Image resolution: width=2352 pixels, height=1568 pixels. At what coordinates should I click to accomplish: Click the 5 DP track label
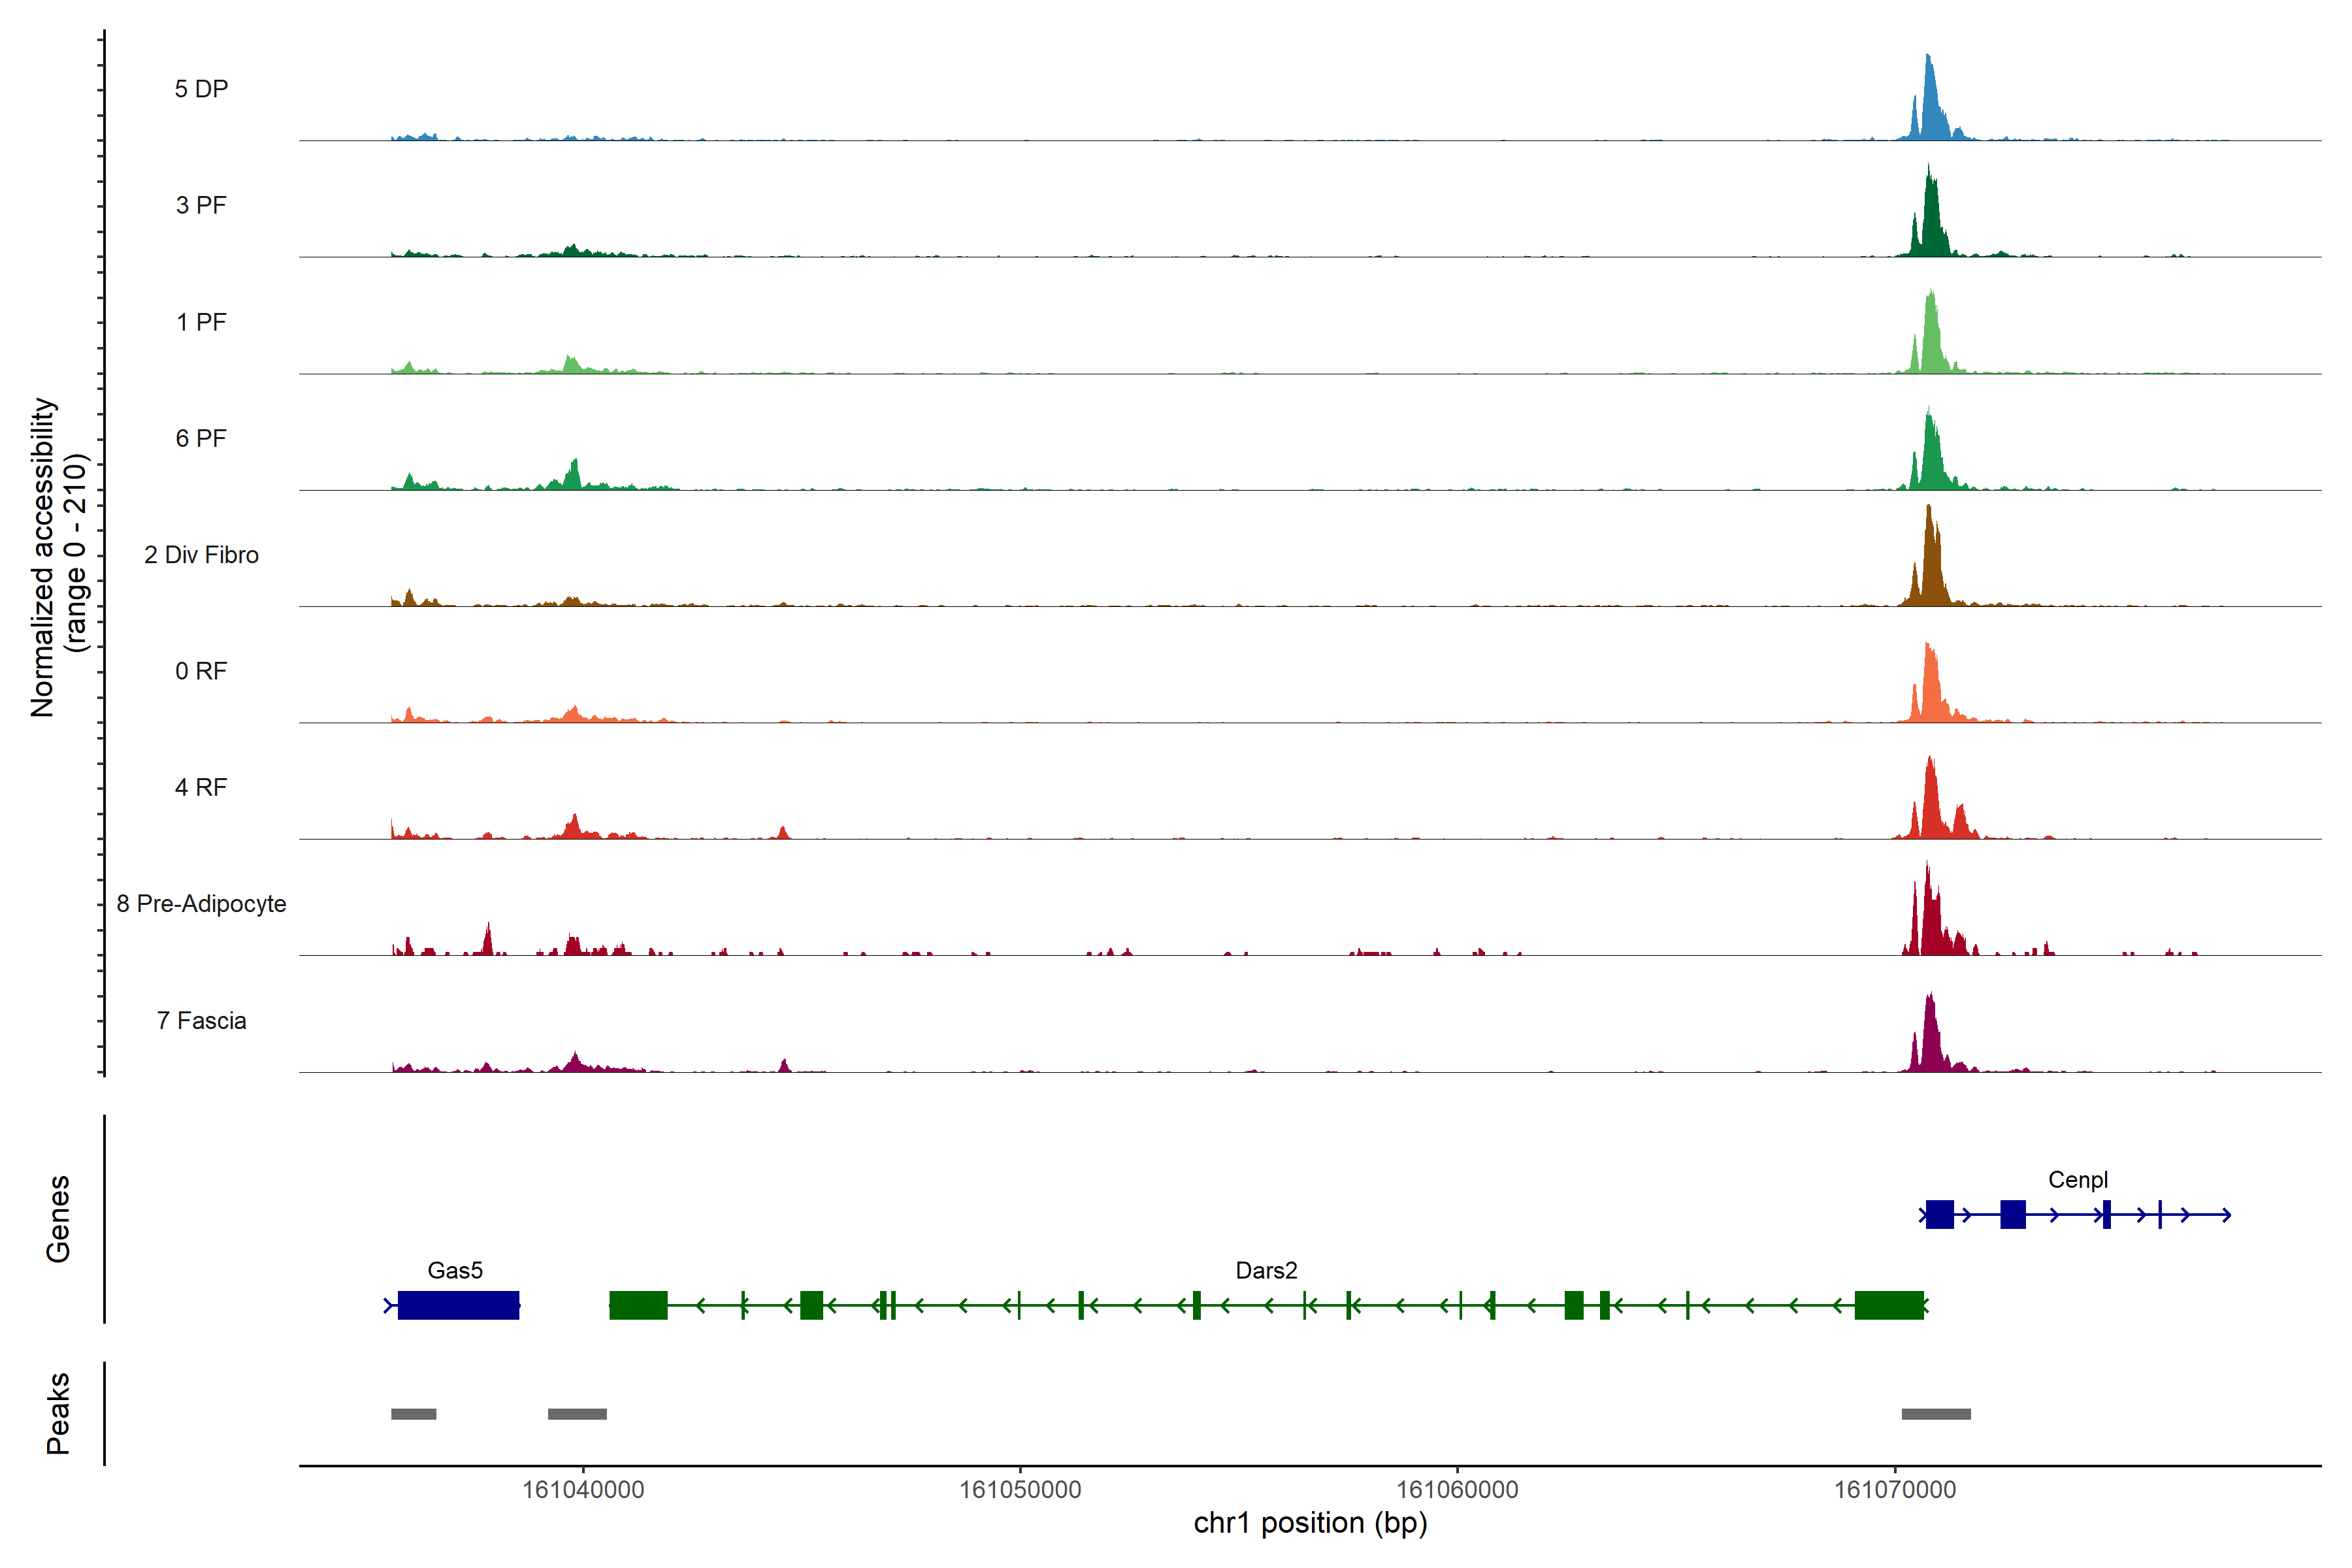coord(201,89)
